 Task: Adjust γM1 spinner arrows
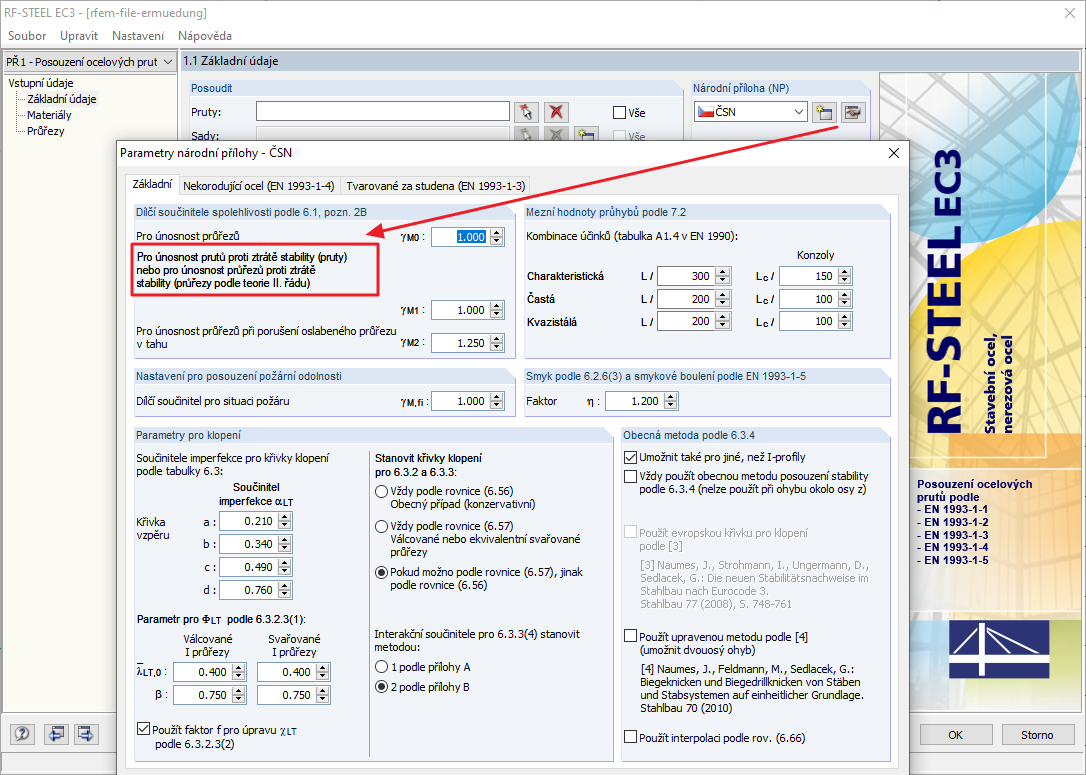point(497,310)
